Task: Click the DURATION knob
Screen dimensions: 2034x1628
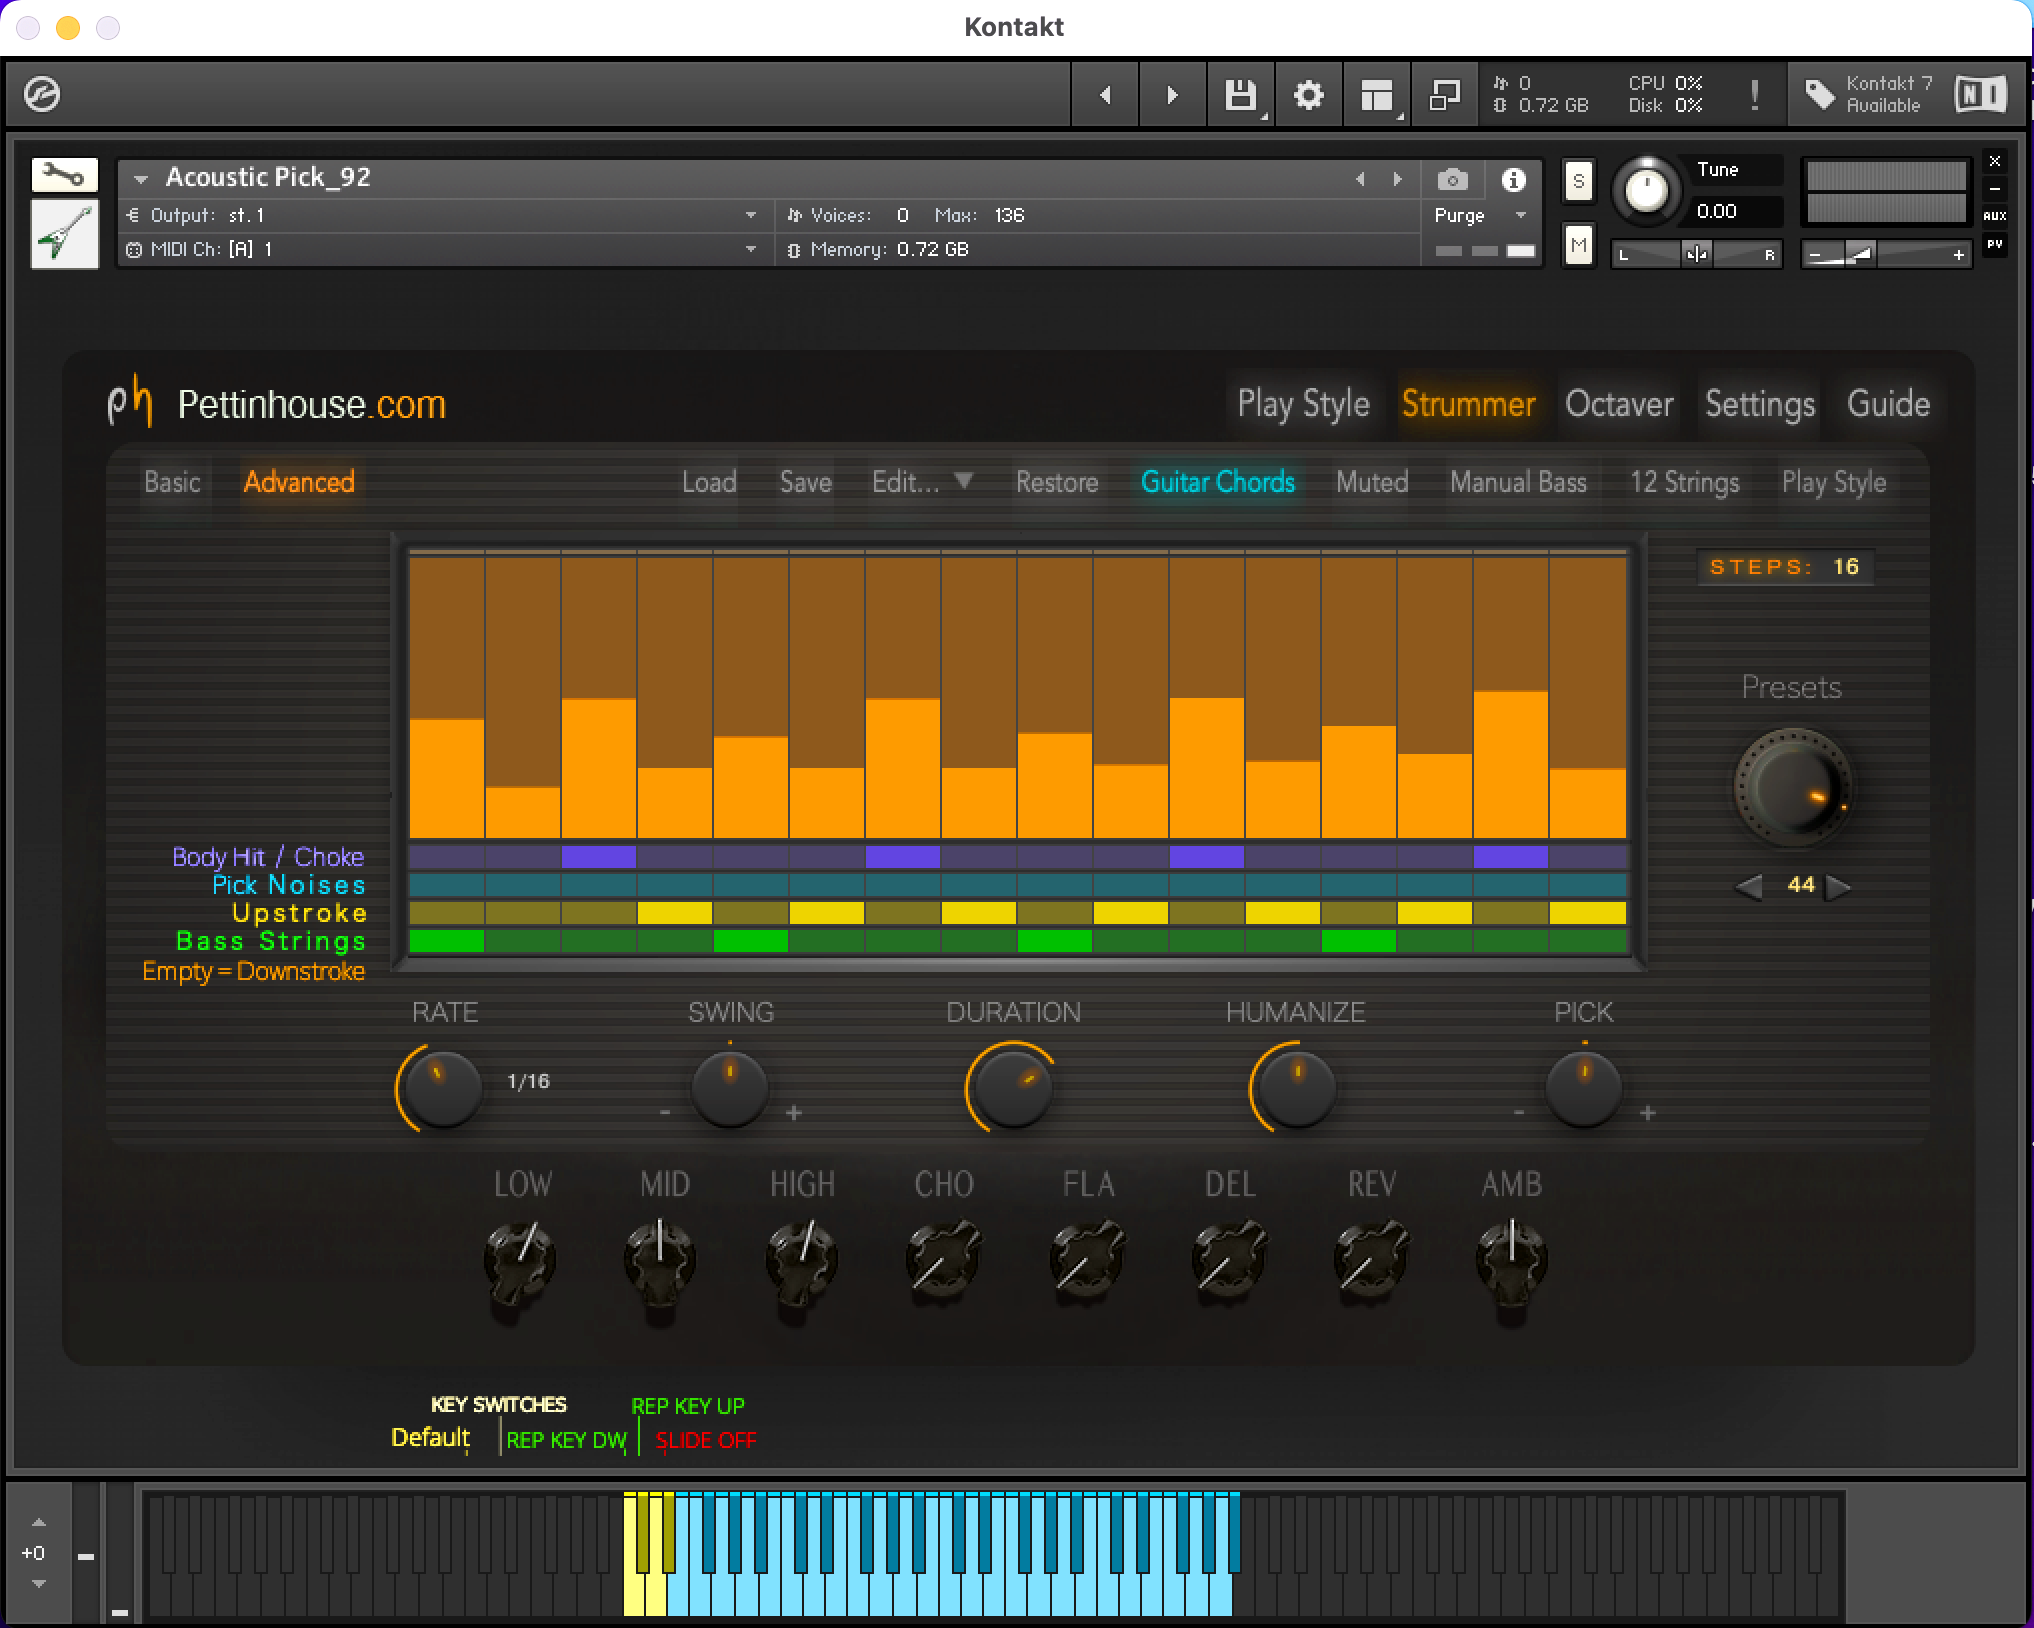Action: [x=1012, y=1088]
